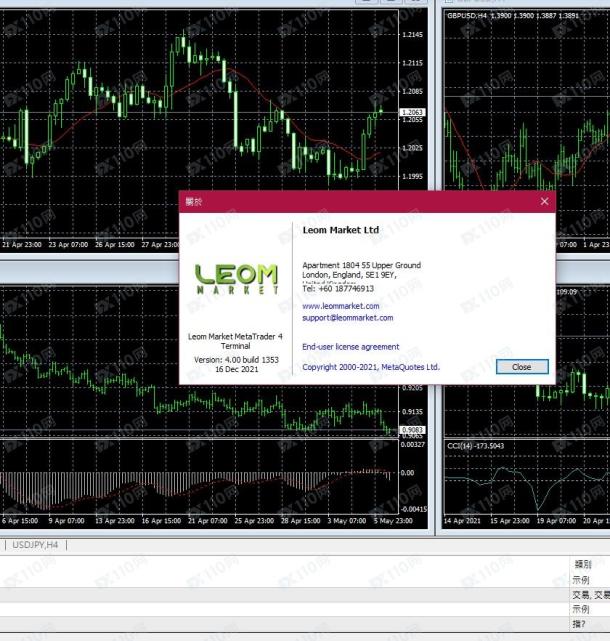Viewport: 610px width, 641px height.
Task: Click the Copyright MetaQuotes Ltd. link
Action: click(x=371, y=367)
